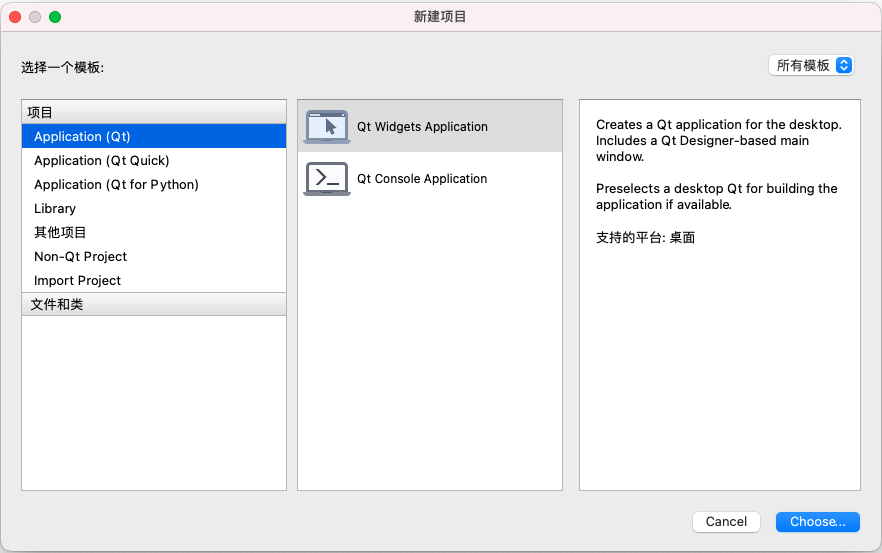882x553 pixels.
Task: Click the Qt Console Application terminal icon
Action: click(x=327, y=179)
